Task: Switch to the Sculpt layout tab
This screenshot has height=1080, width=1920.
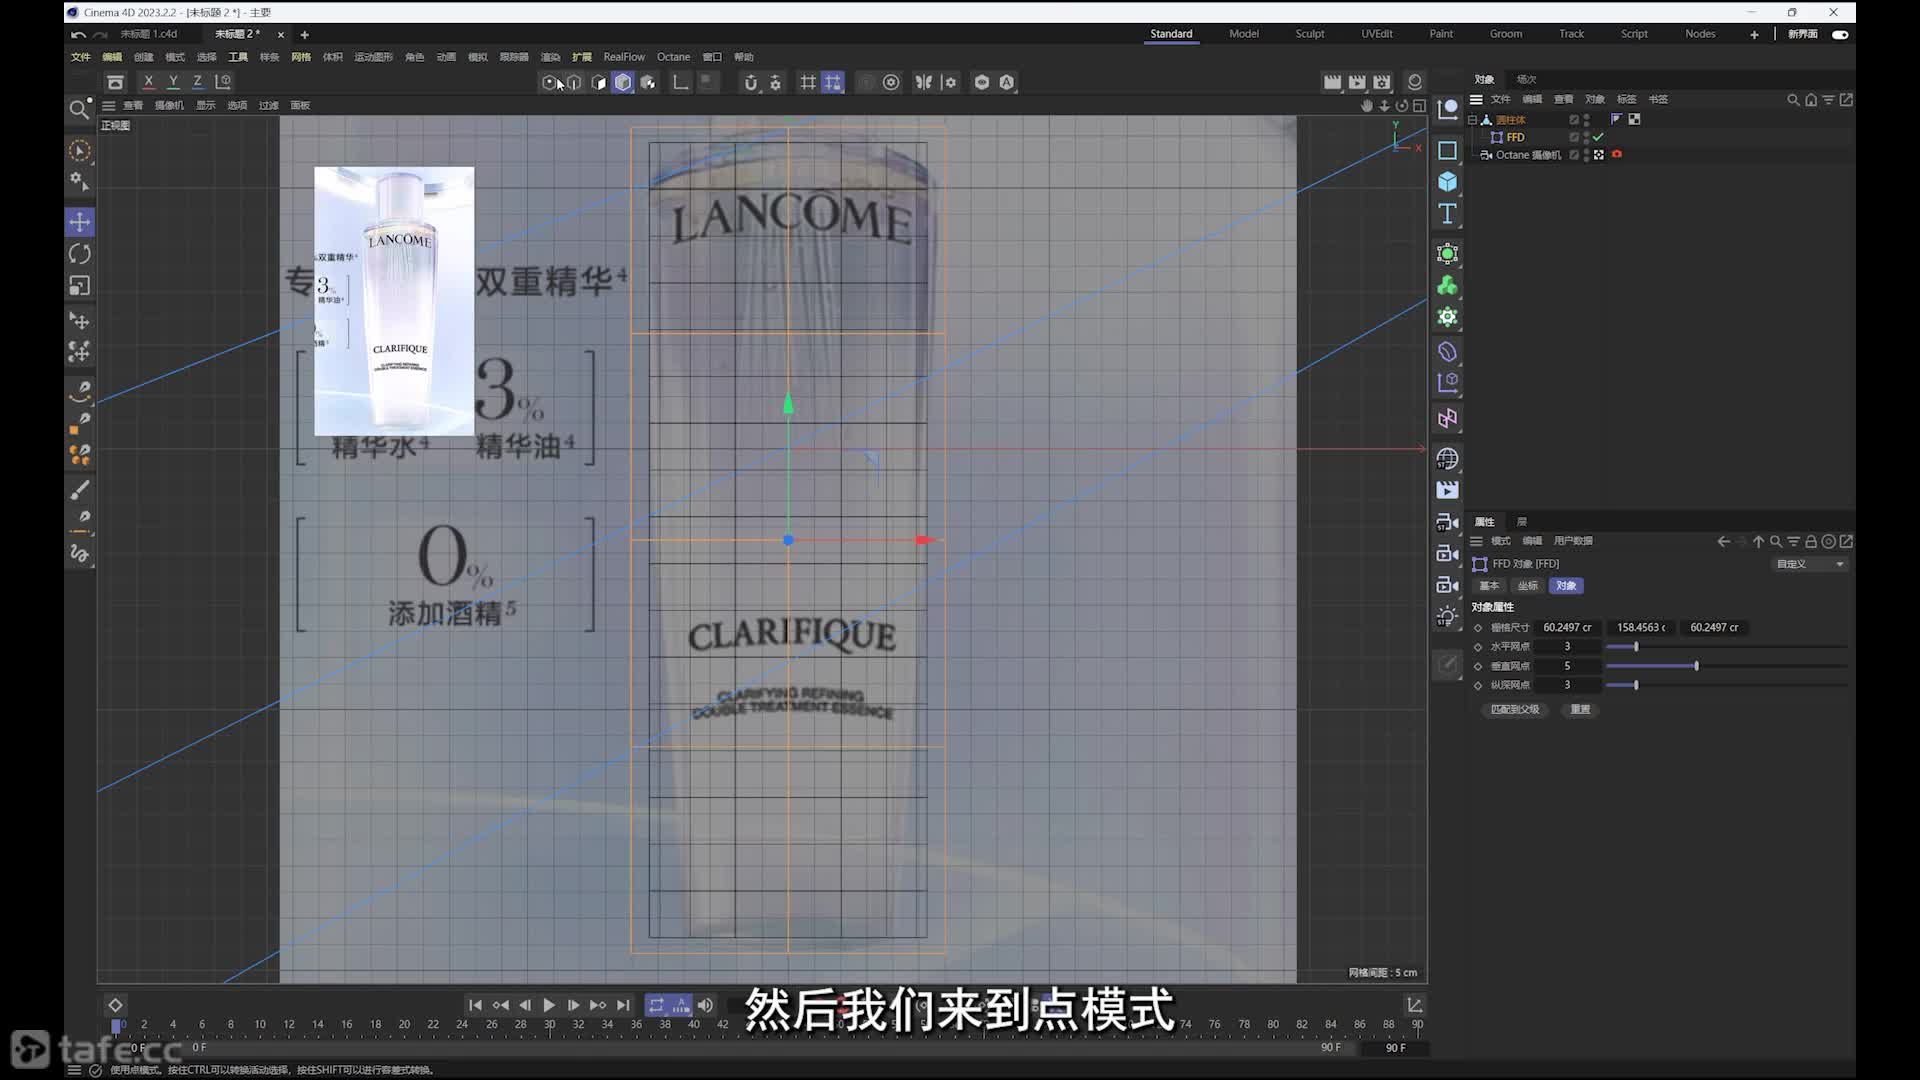Action: click(x=1310, y=34)
